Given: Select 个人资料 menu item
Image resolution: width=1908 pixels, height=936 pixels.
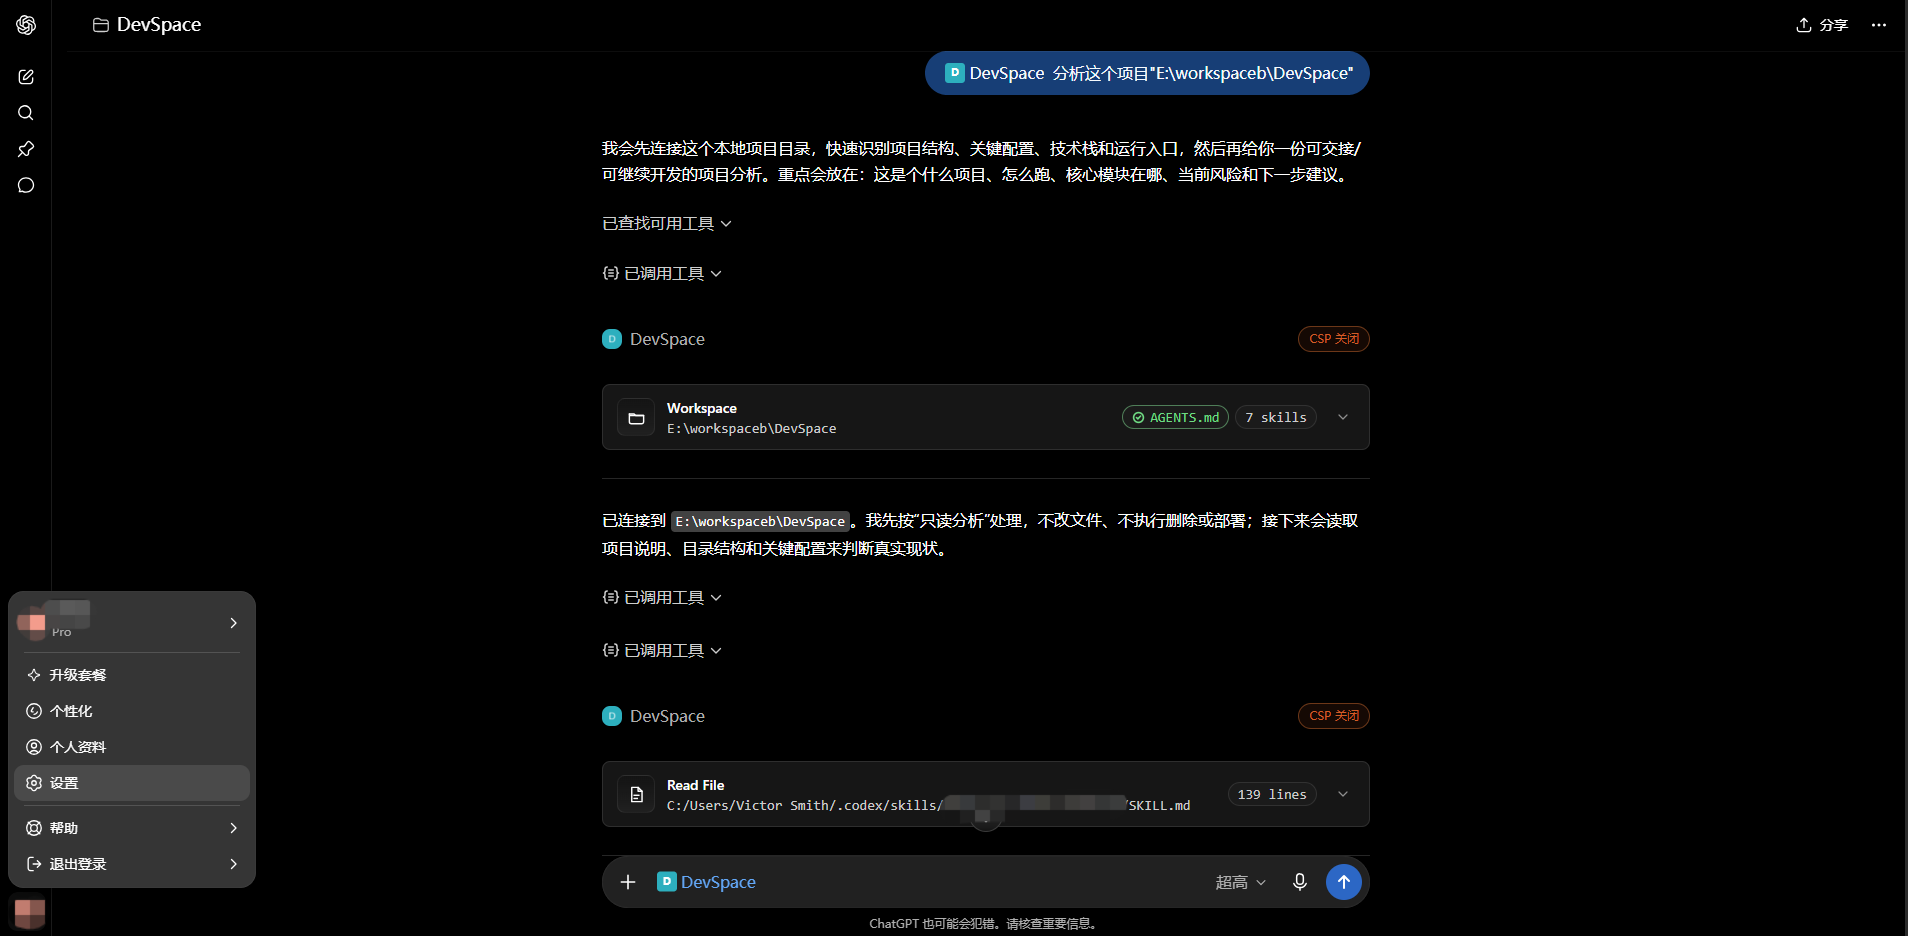Looking at the screenshot, I should tap(132, 747).
